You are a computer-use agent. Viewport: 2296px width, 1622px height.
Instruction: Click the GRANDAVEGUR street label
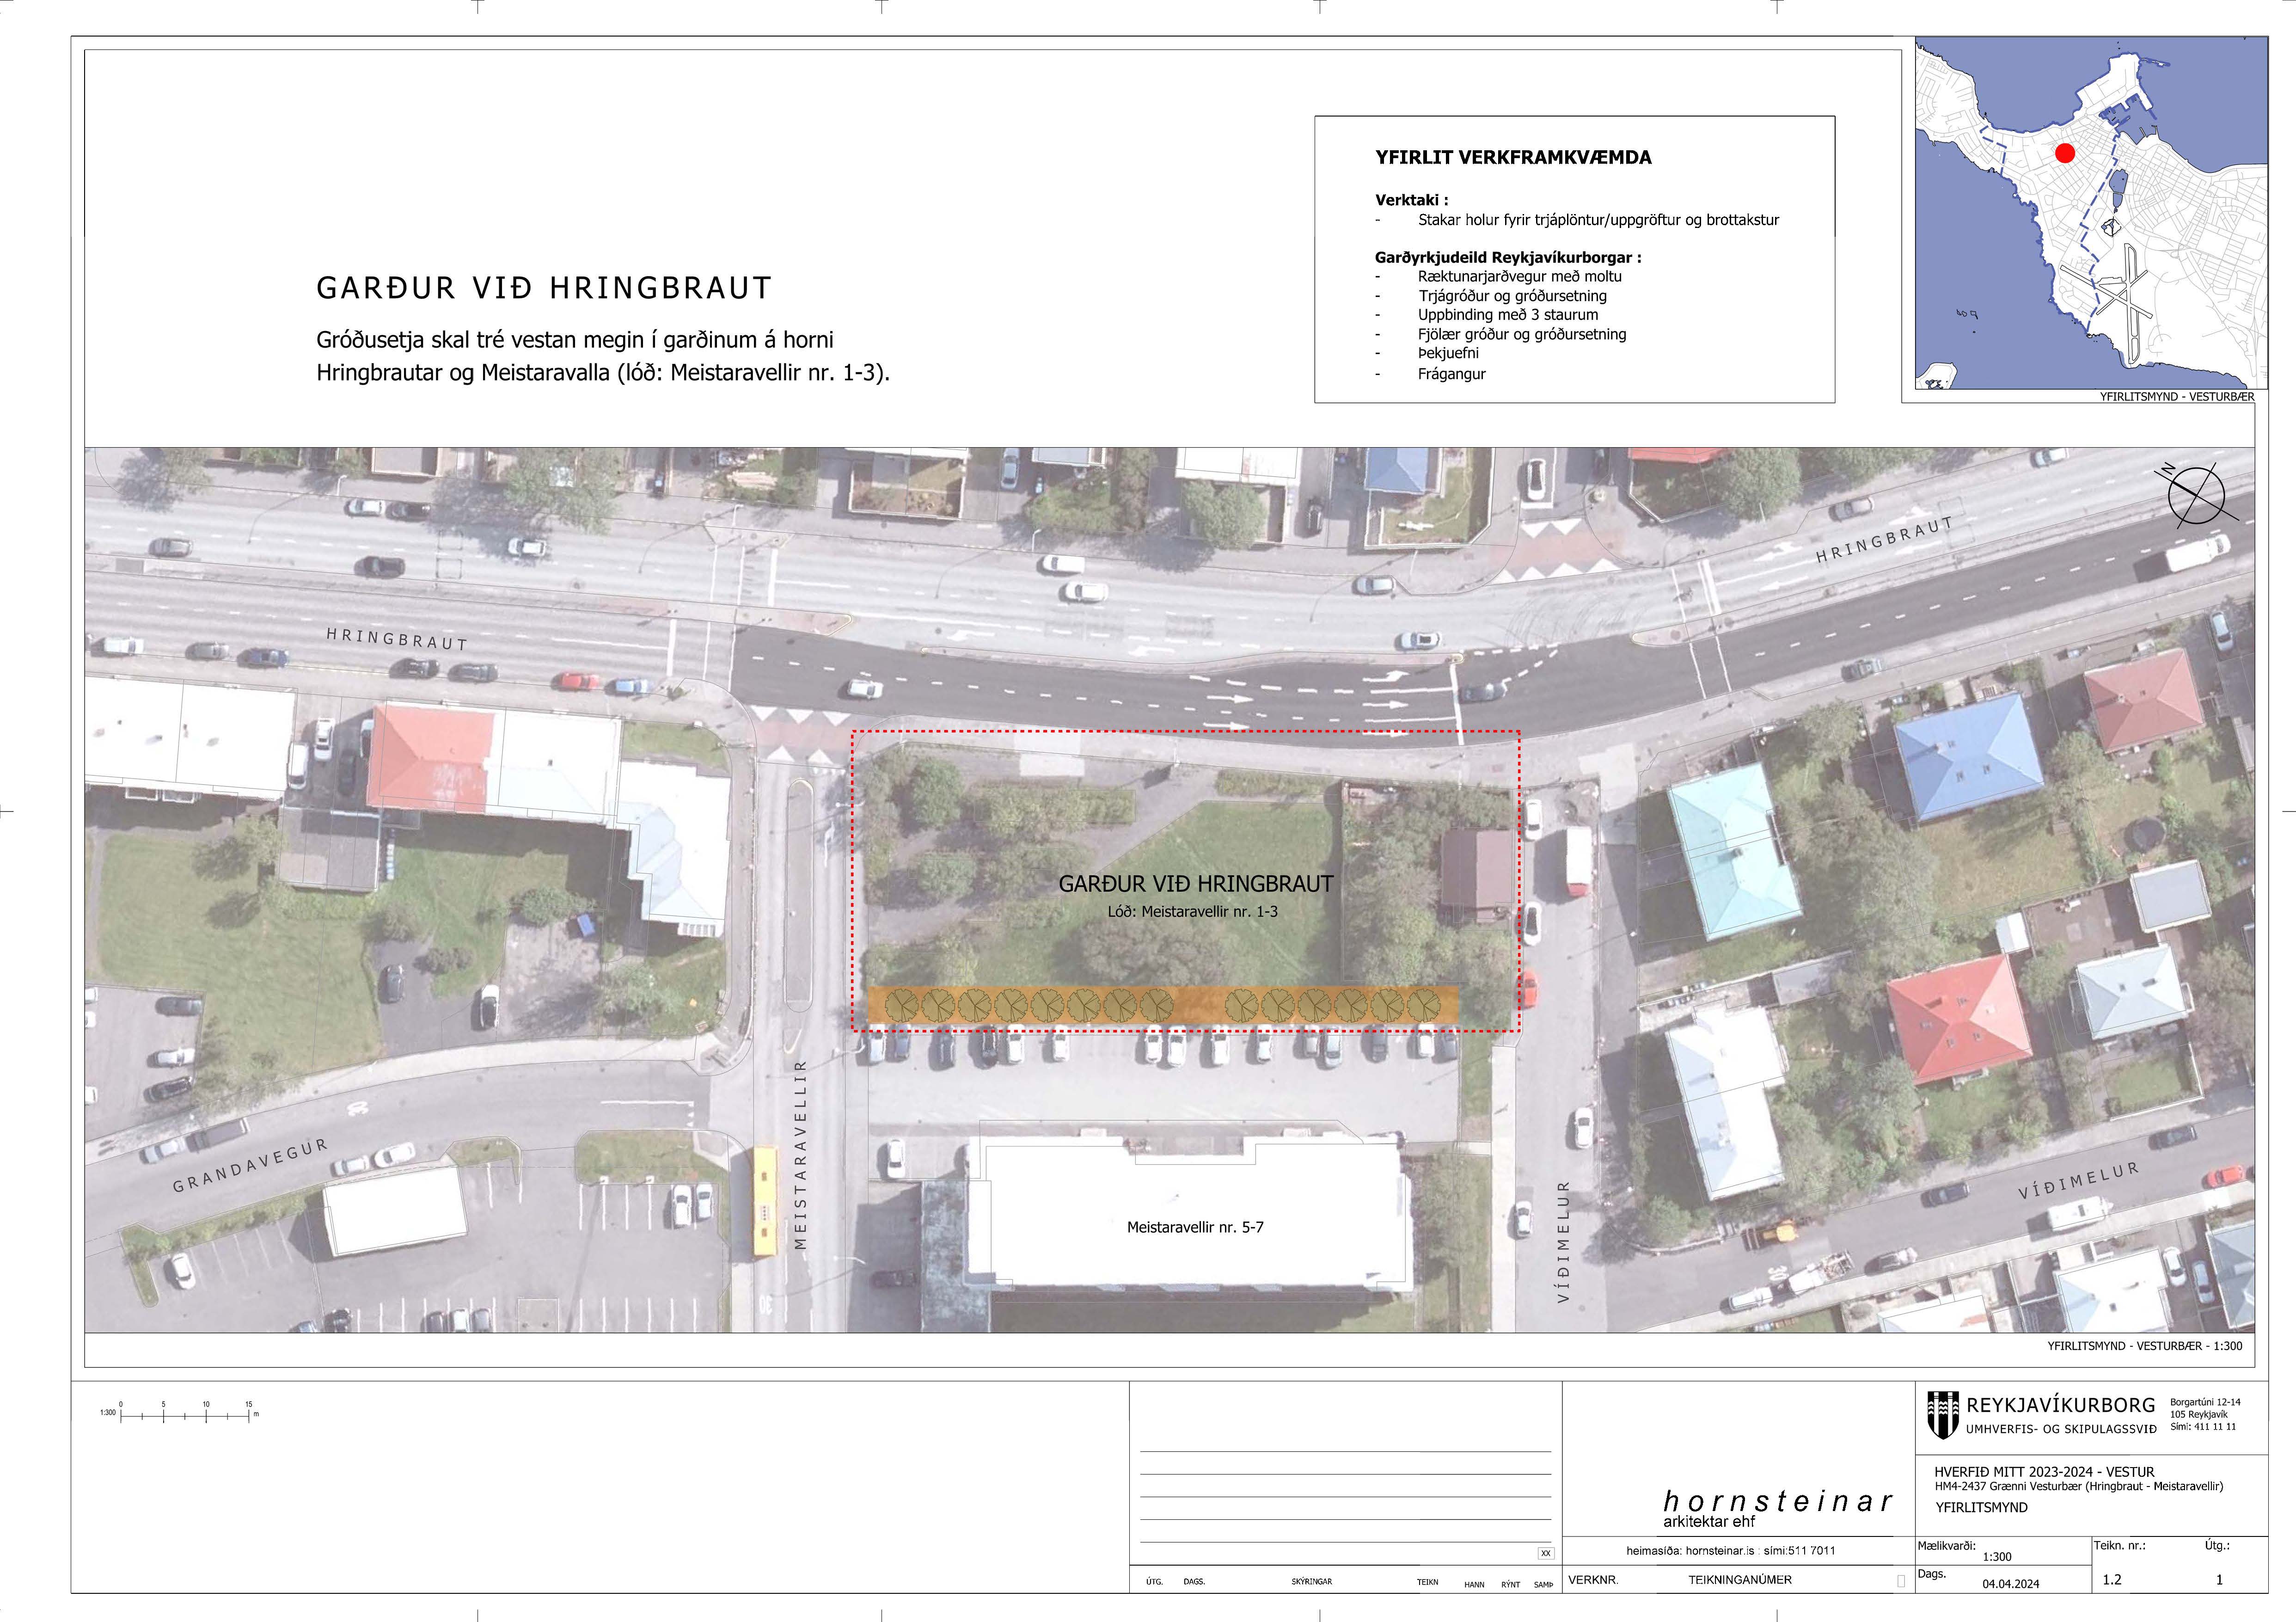[x=250, y=1165]
